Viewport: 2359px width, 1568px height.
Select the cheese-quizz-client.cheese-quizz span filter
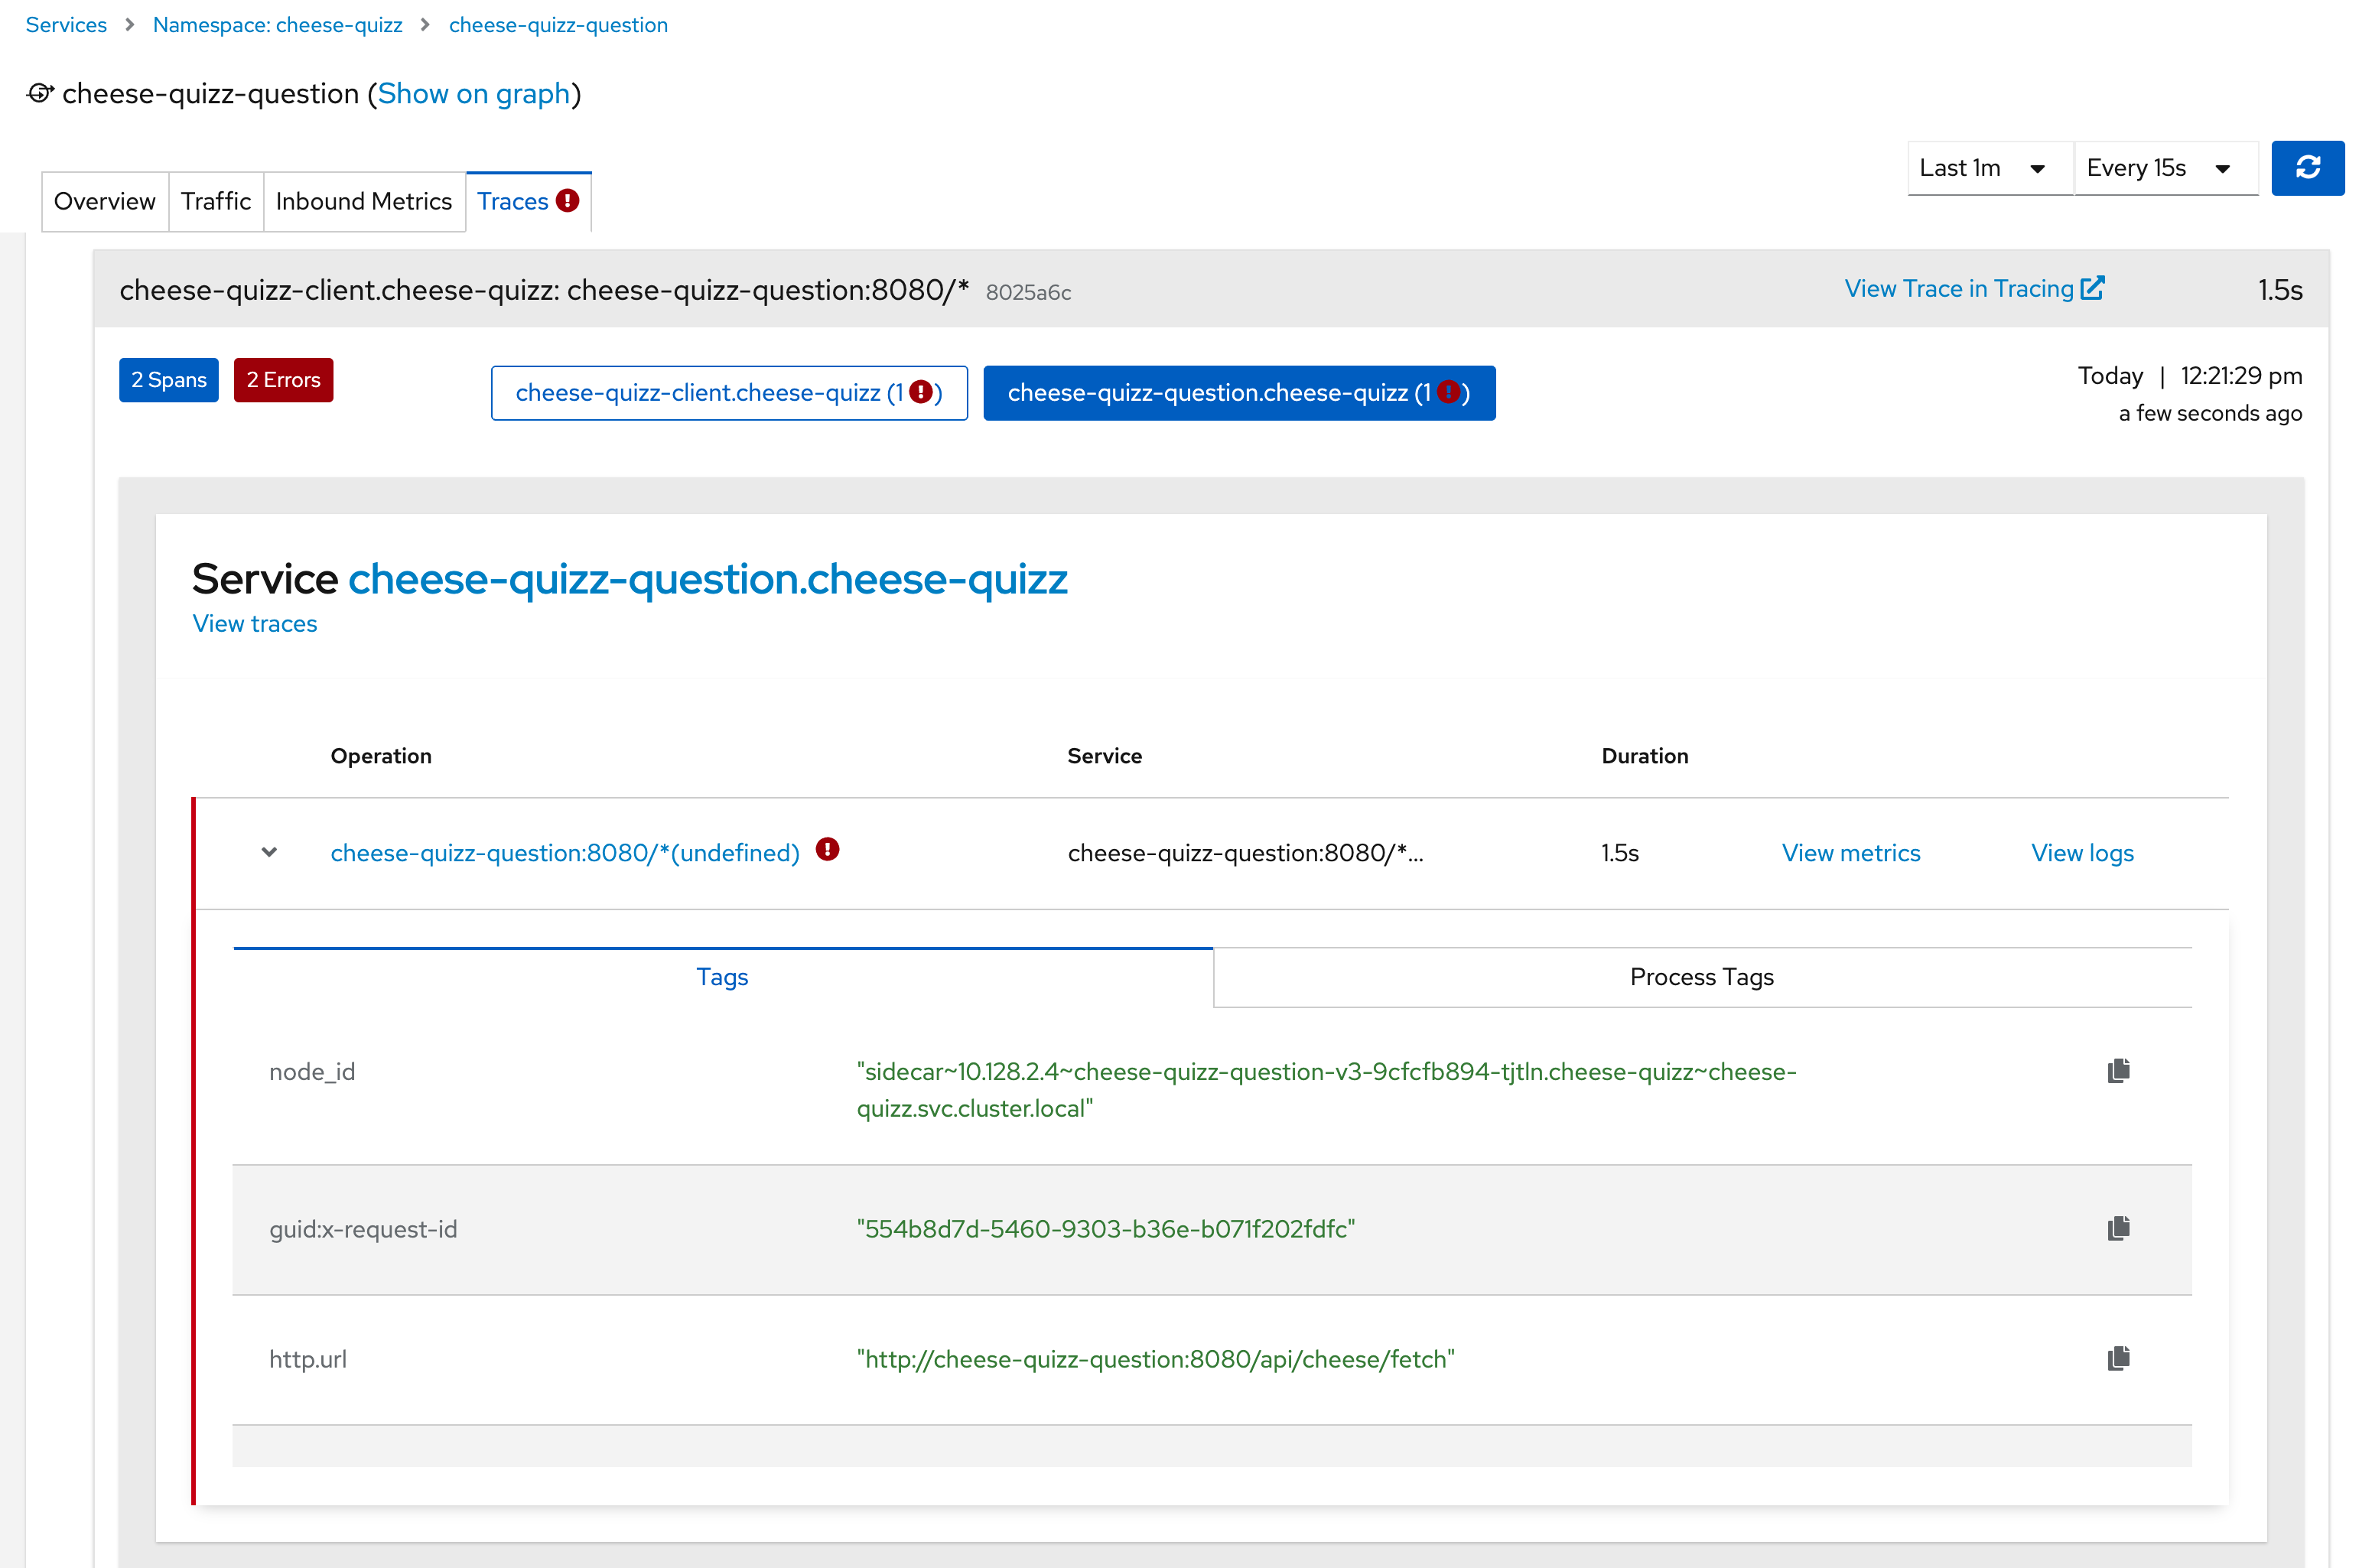pyautogui.click(x=728, y=393)
